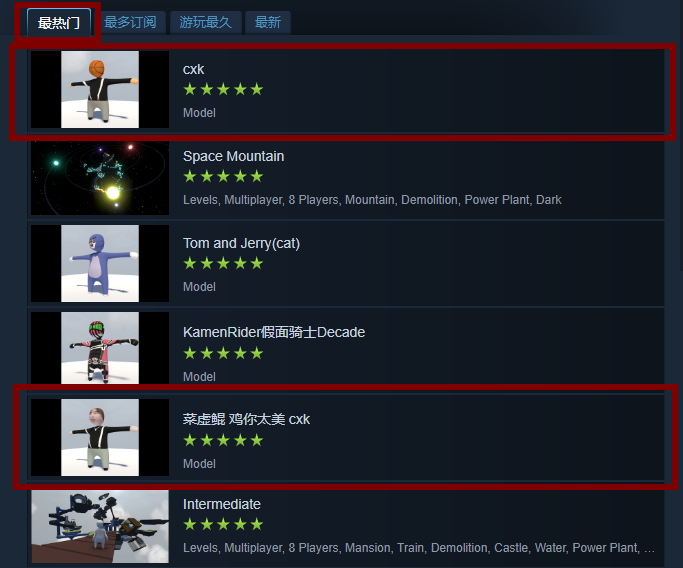The height and width of the screenshot is (568, 683).
Task: Open the basketball-head cxk model thumbnail
Action: 100,89
